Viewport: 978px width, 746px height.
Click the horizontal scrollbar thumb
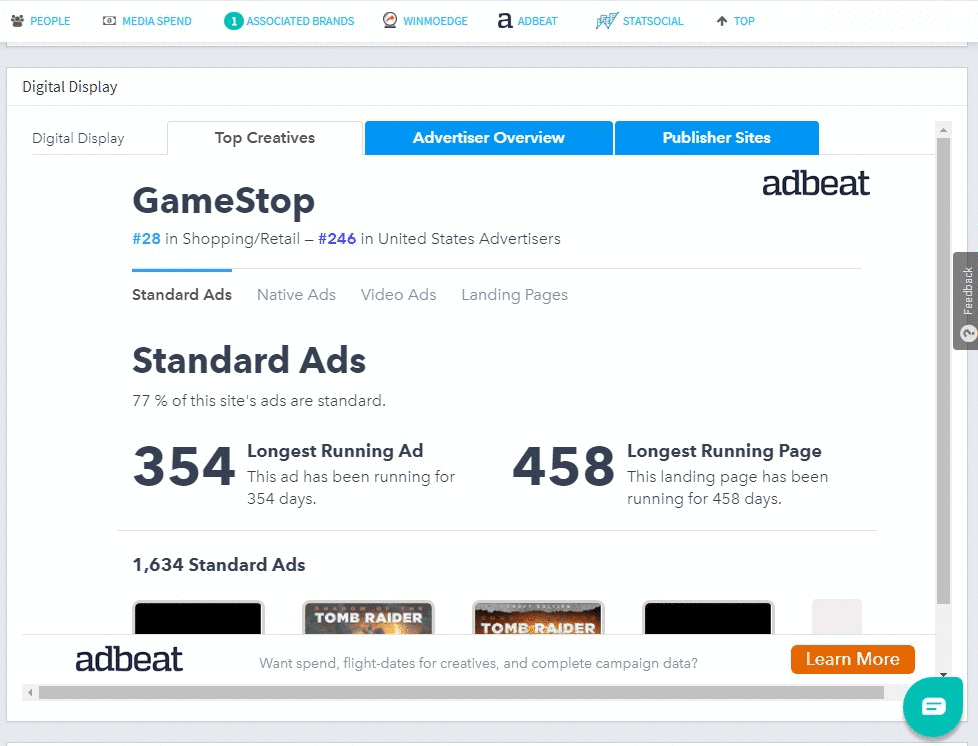click(x=461, y=692)
